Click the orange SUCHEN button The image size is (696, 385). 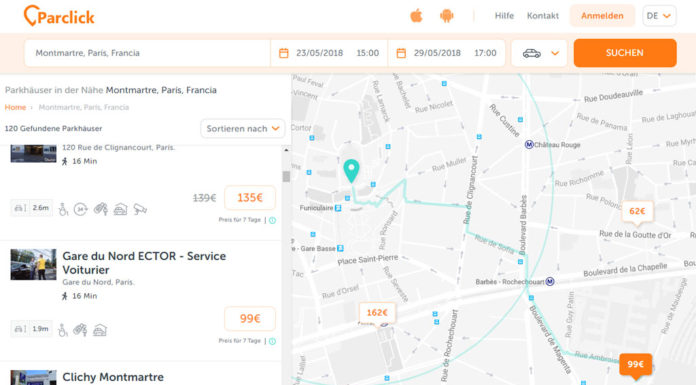click(x=625, y=53)
